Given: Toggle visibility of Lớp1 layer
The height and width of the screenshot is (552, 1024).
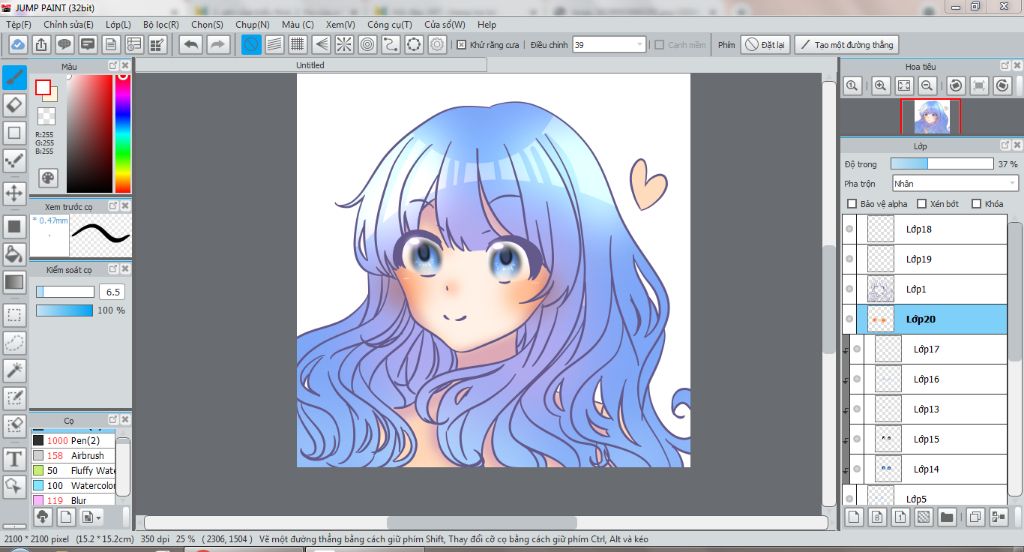Looking at the screenshot, I should point(850,289).
